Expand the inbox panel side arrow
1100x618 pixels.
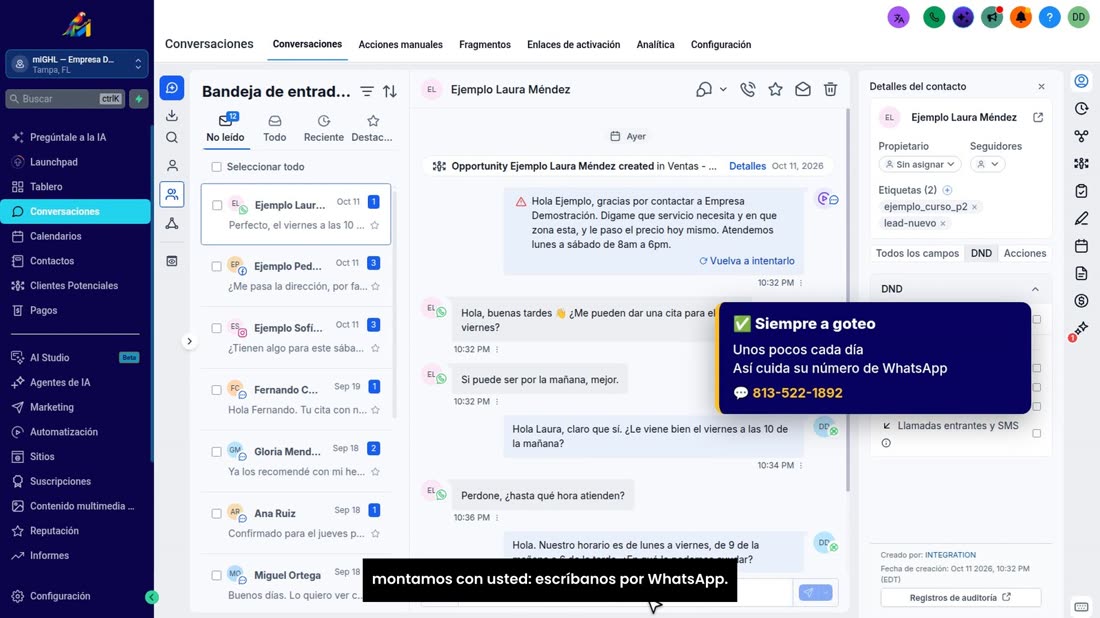[x=189, y=342]
